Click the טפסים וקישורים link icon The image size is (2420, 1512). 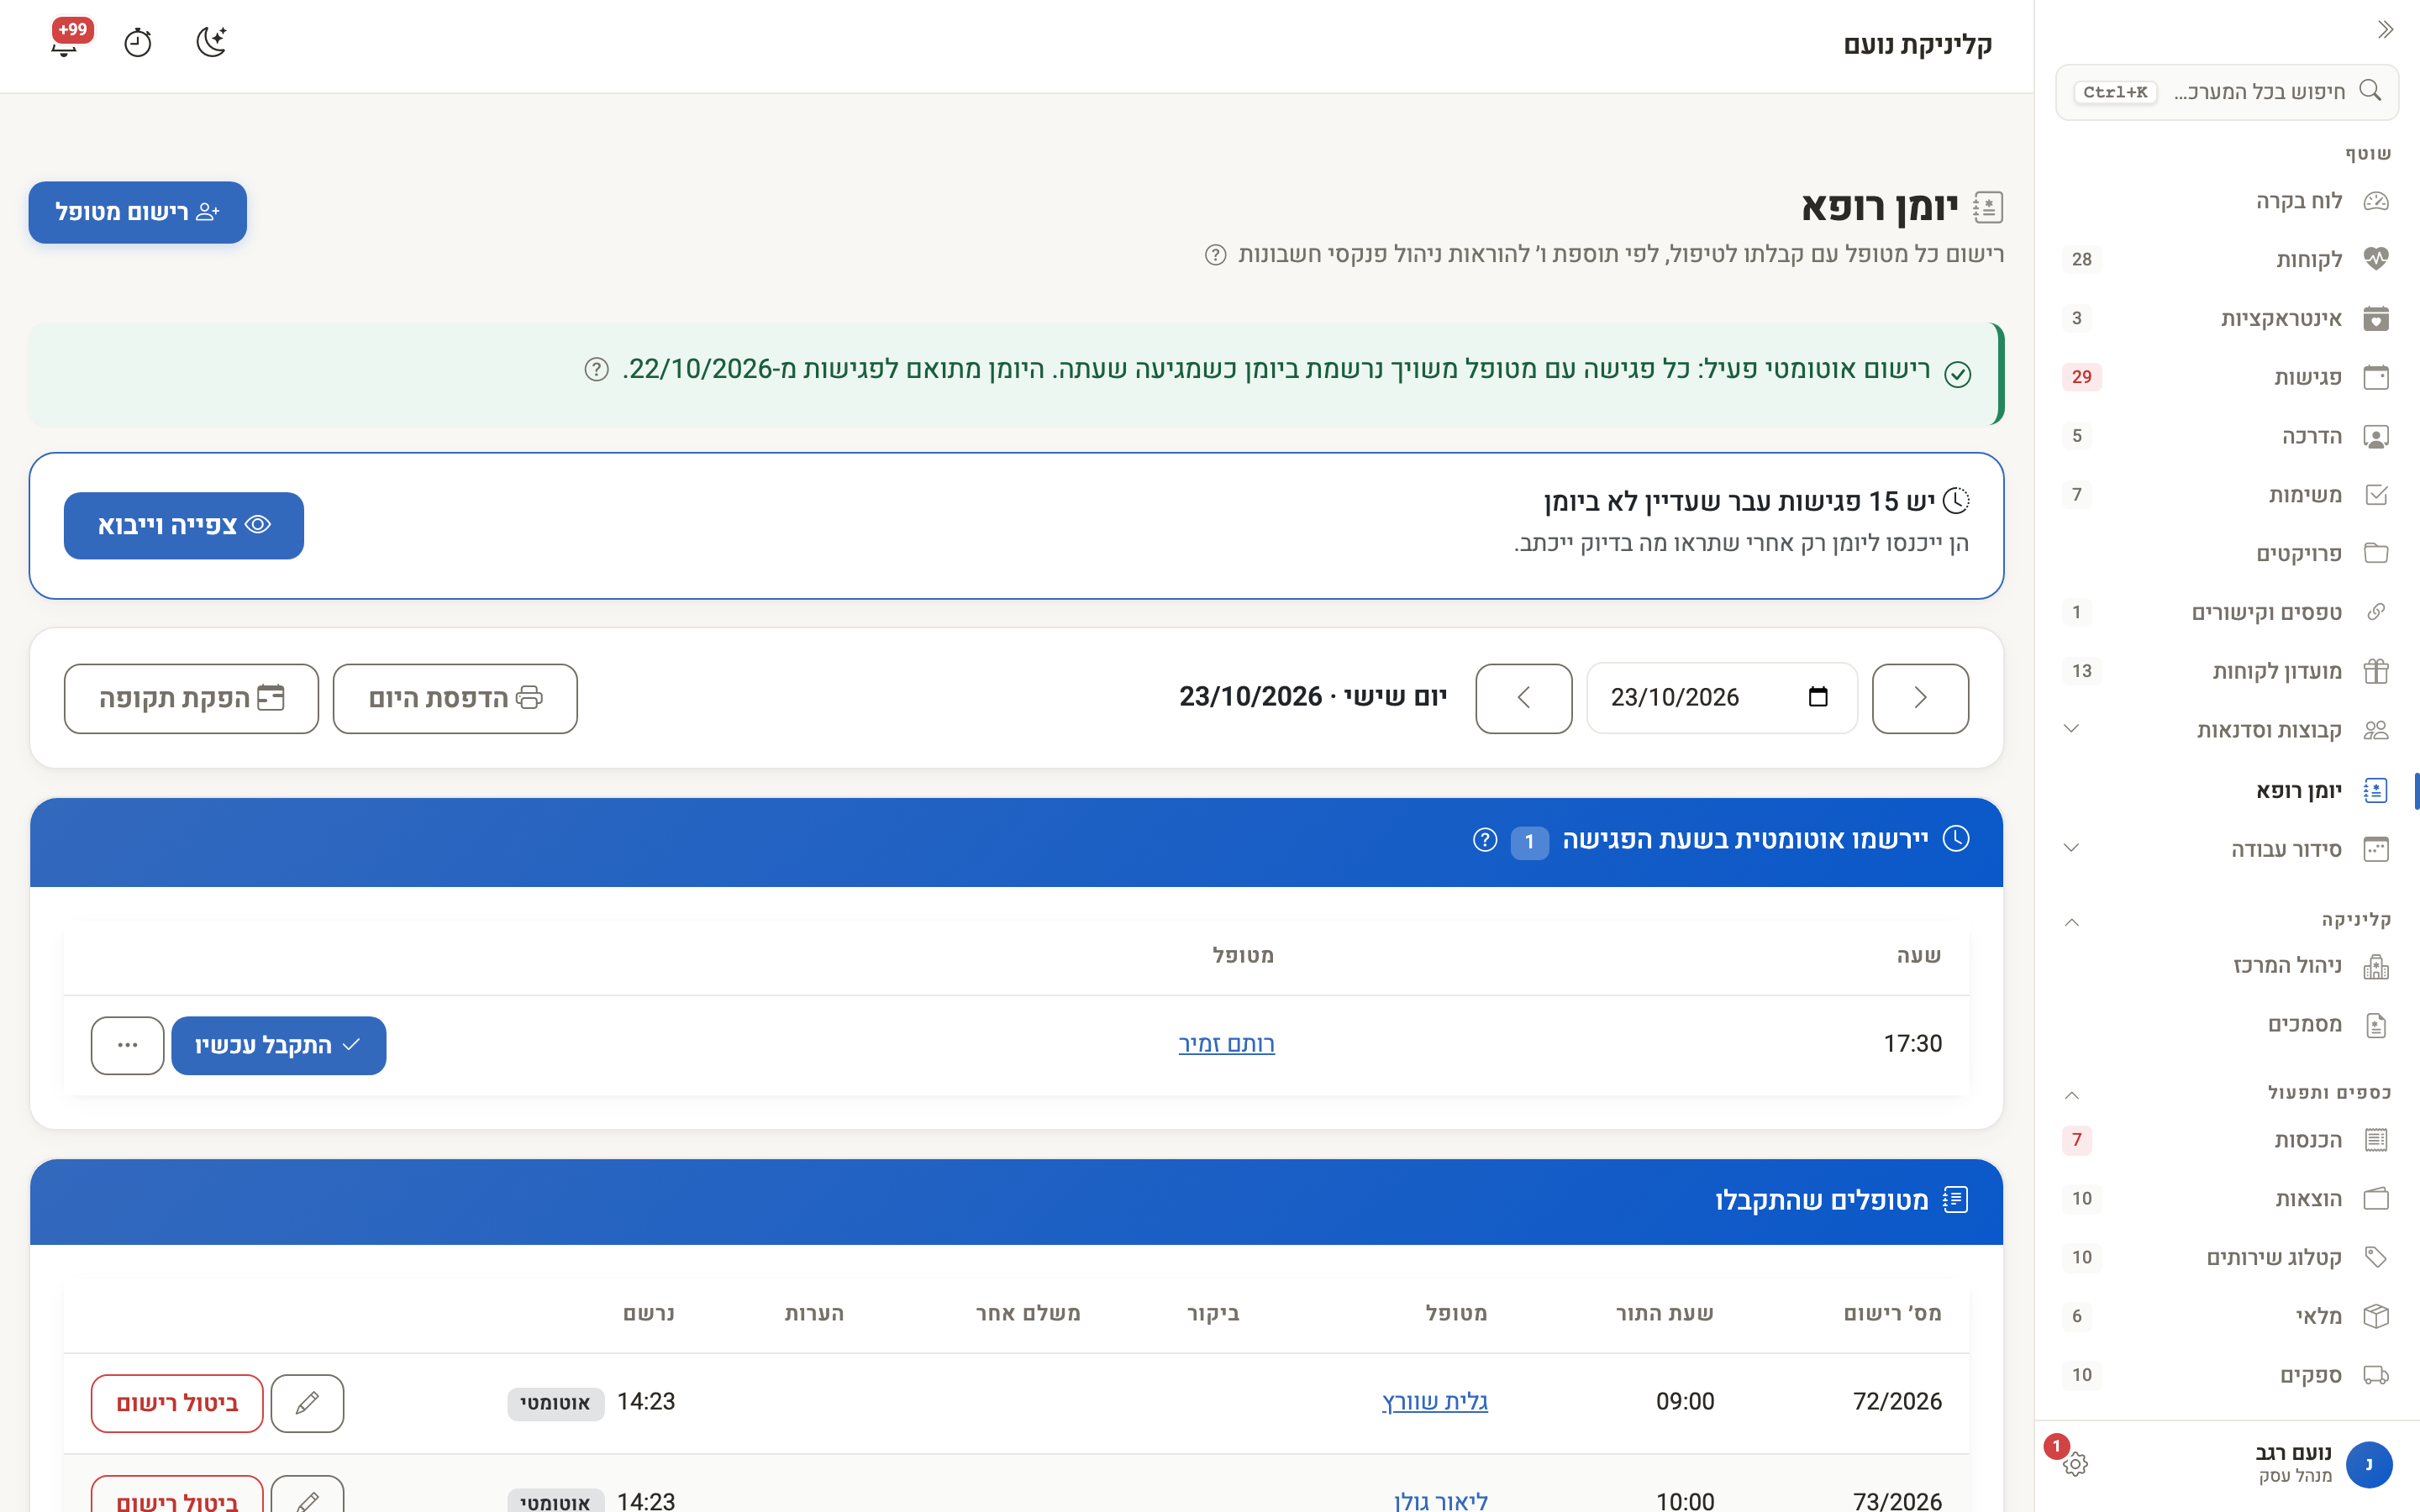2376,612
